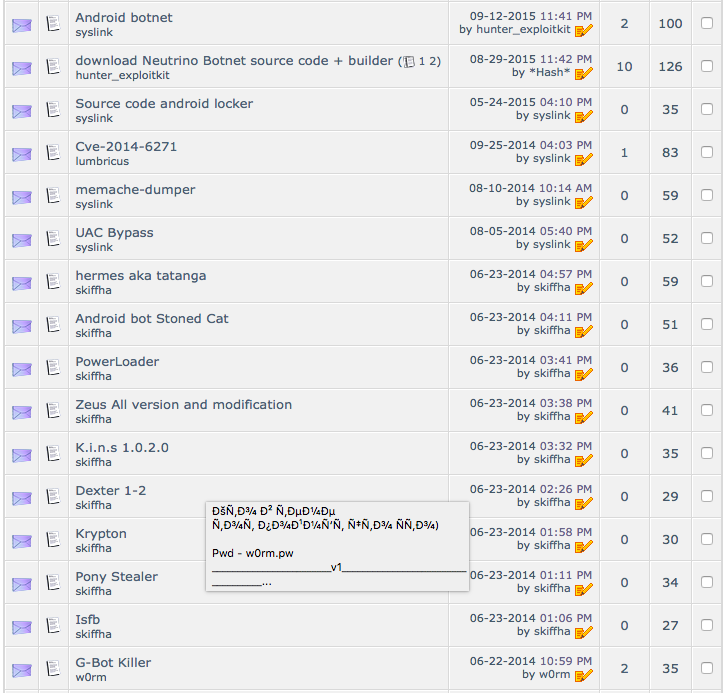This screenshot has height=693, width=725.
Task: Click date 06-22-2014 10:59 PM
Action: [531, 661]
